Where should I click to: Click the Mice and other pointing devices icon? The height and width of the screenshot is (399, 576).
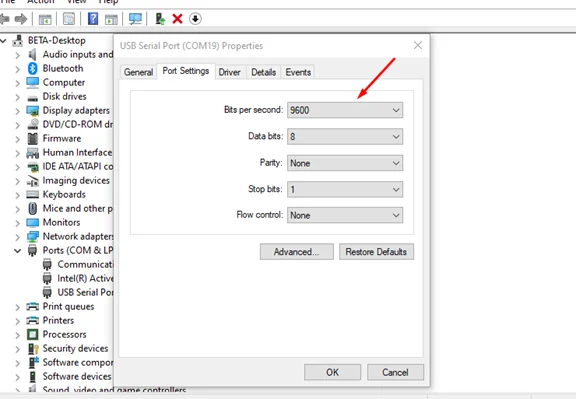(x=33, y=208)
